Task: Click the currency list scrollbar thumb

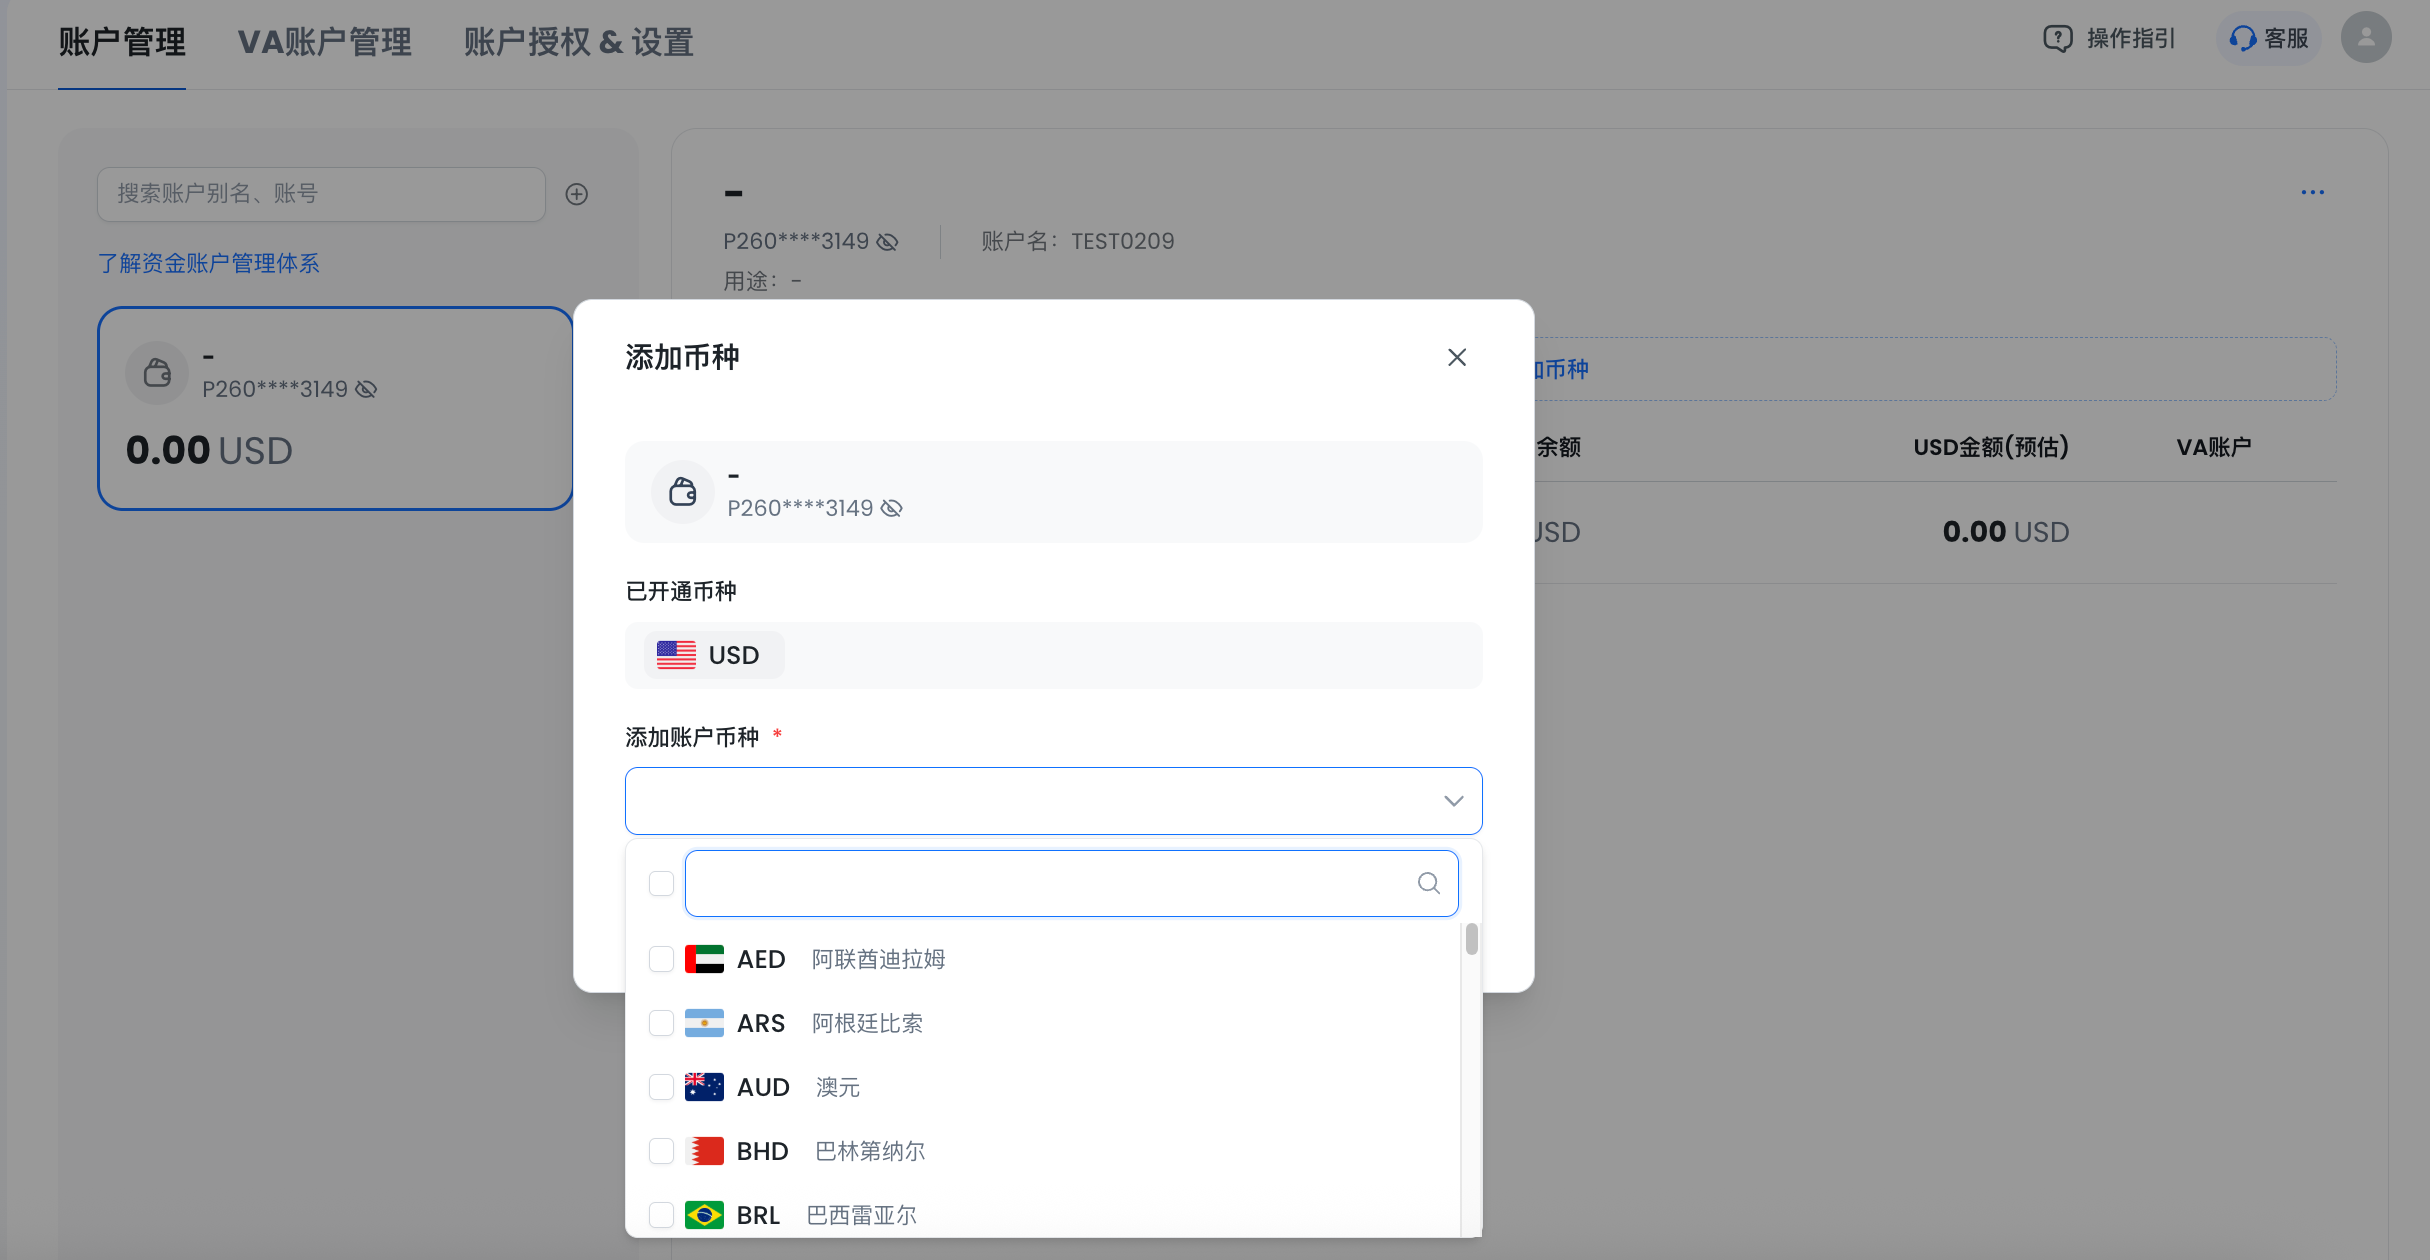Action: (1471, 939)
